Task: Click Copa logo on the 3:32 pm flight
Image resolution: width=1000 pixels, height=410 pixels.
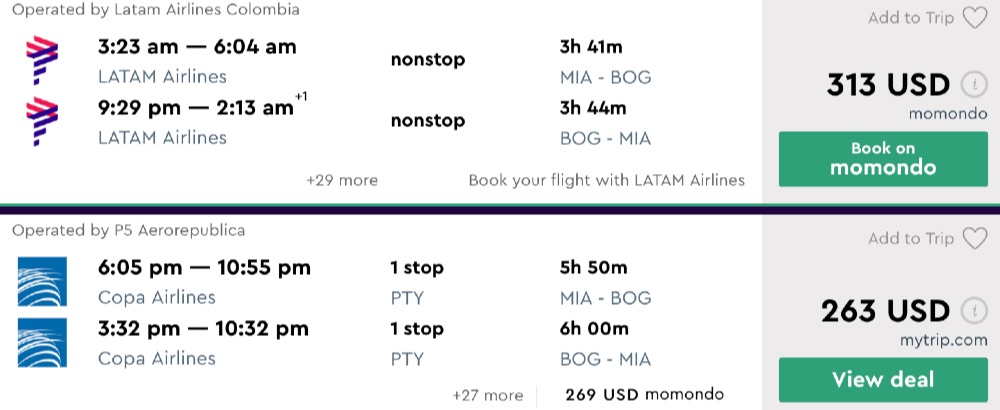Action: pos(42,342)
